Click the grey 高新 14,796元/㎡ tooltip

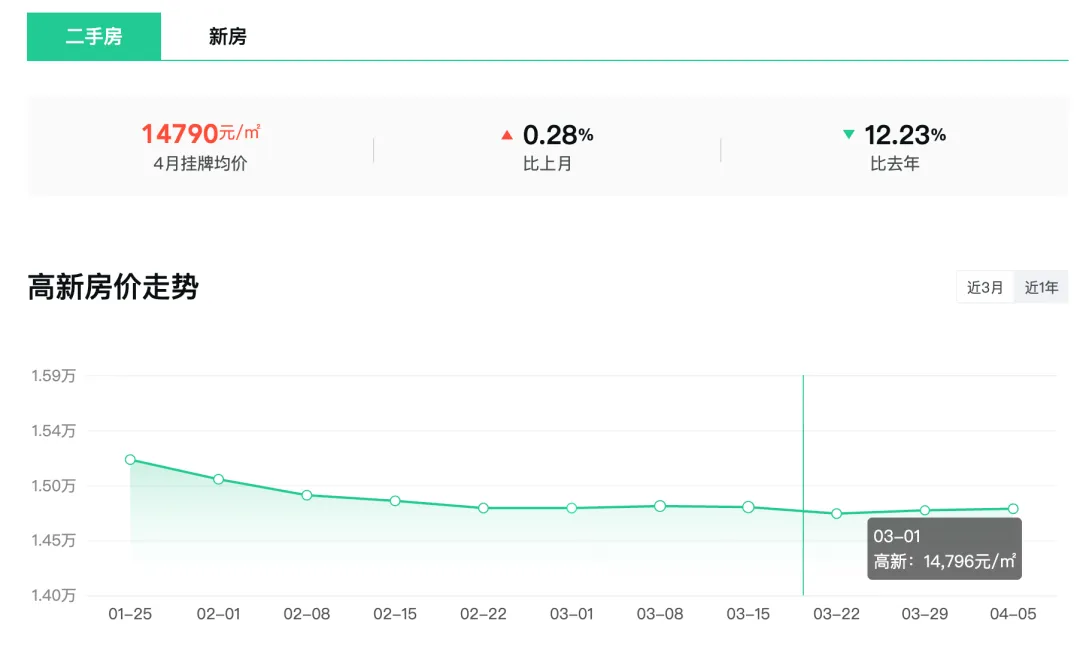click(944, 549)
